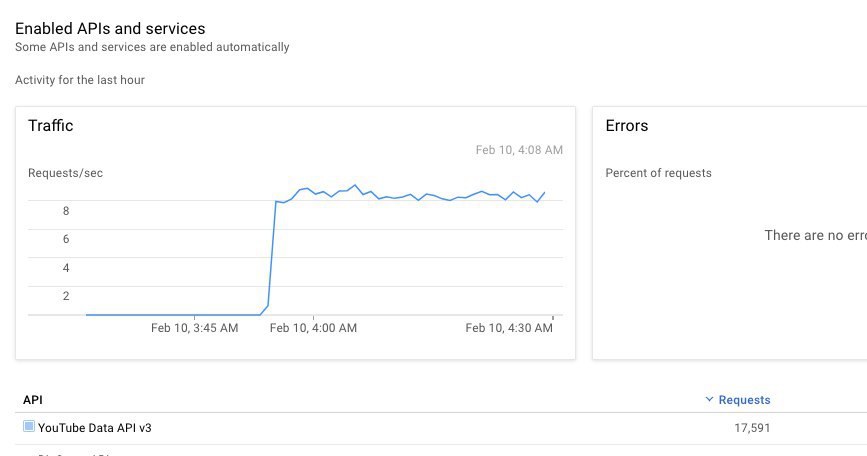Sort table by Requests column
Screen dimensions: 867x456
click(x=744, y=400)
